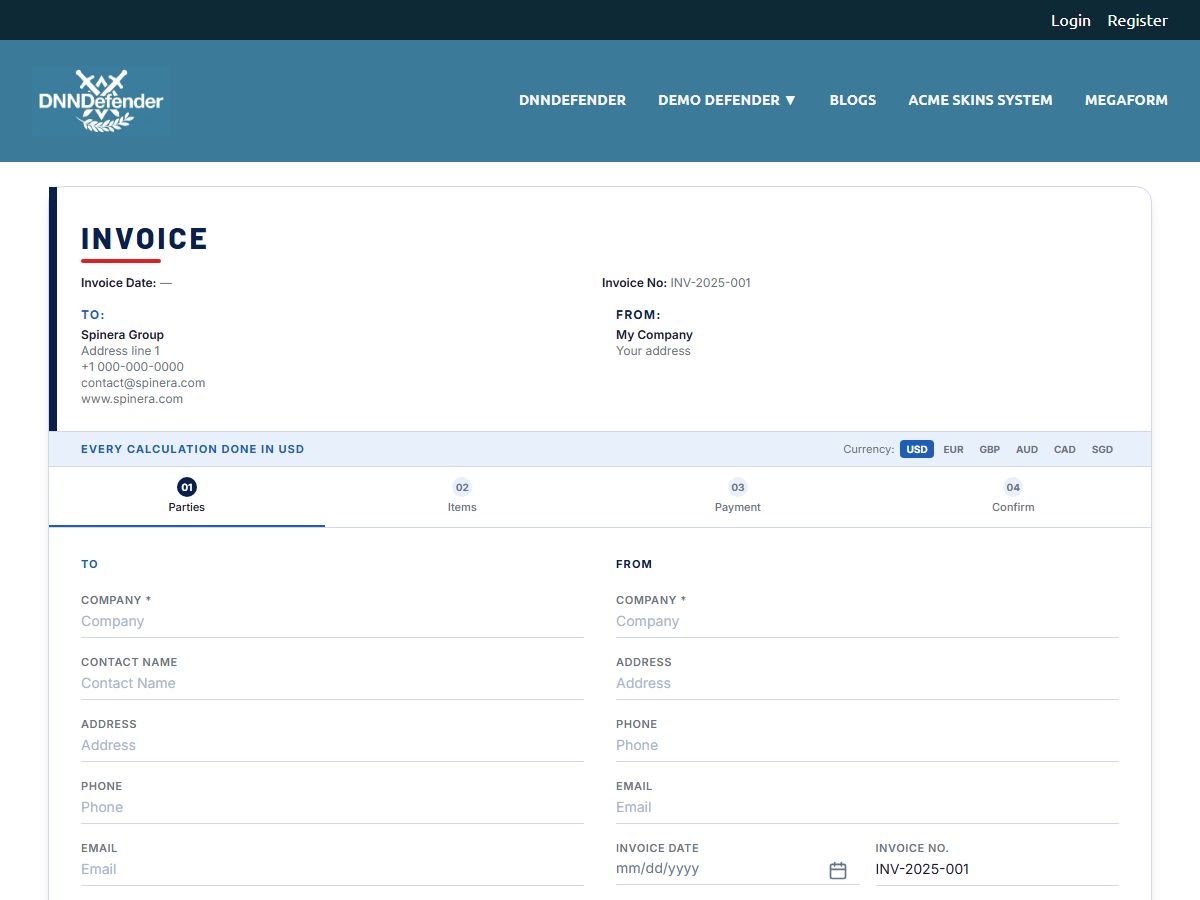The height and width of the screenshot is (900, 1200).
Task: Go to the Payment step
Action: coord(738,496)
